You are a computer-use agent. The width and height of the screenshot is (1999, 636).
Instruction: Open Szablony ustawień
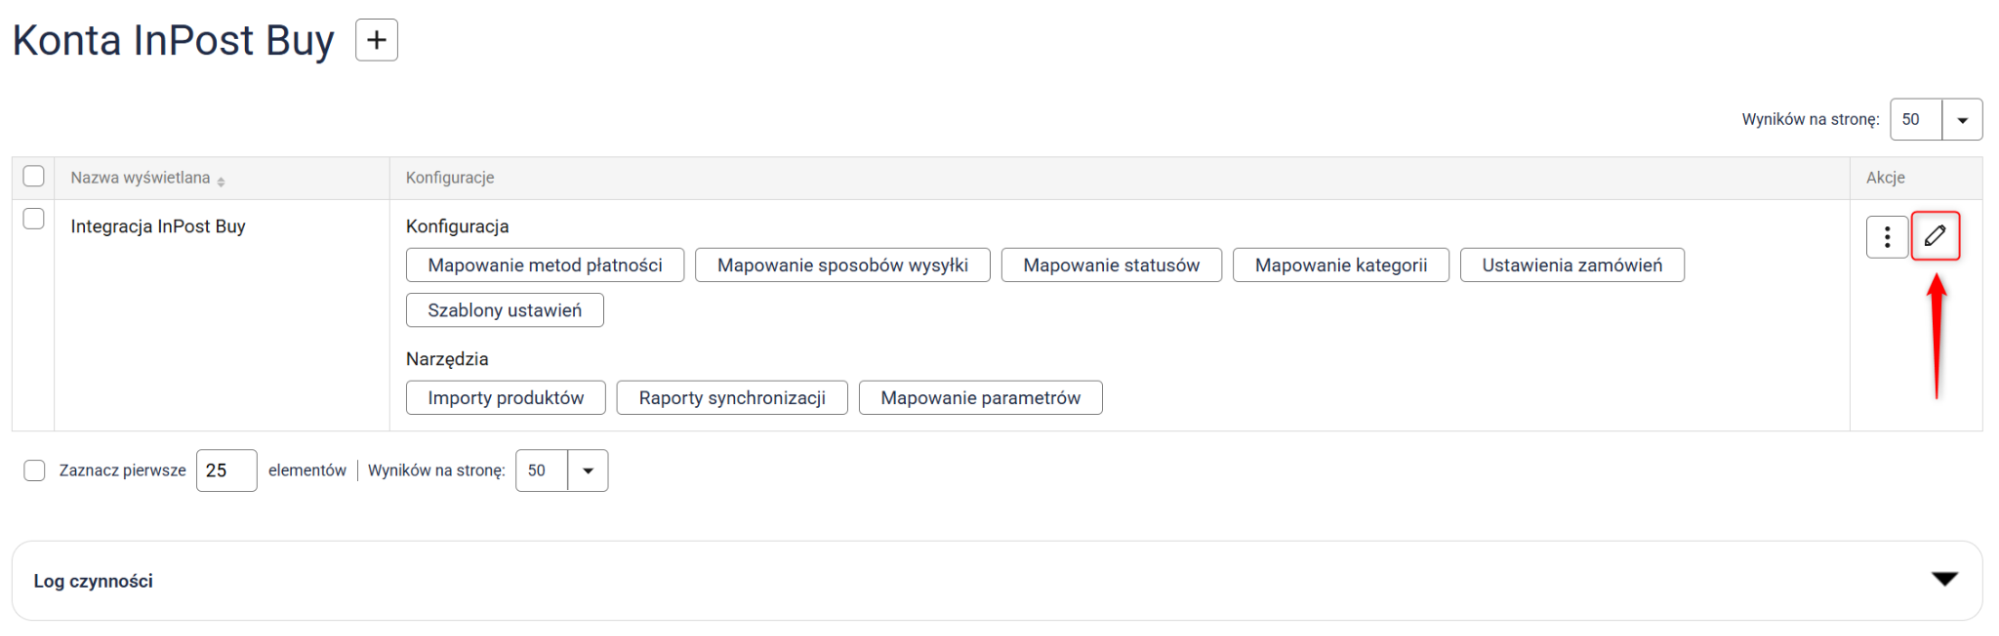[x=504, y=310]
